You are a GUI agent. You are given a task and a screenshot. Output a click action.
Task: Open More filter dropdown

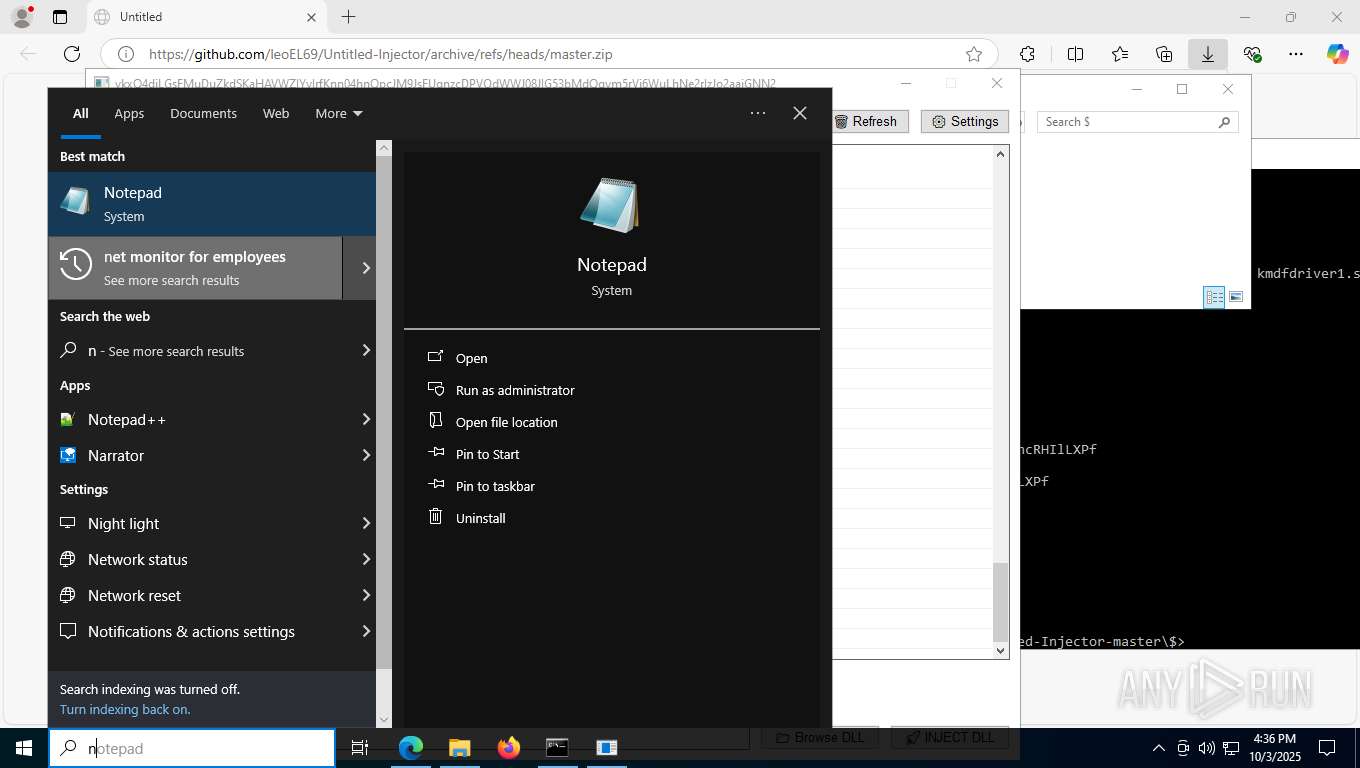pos(338,113)
